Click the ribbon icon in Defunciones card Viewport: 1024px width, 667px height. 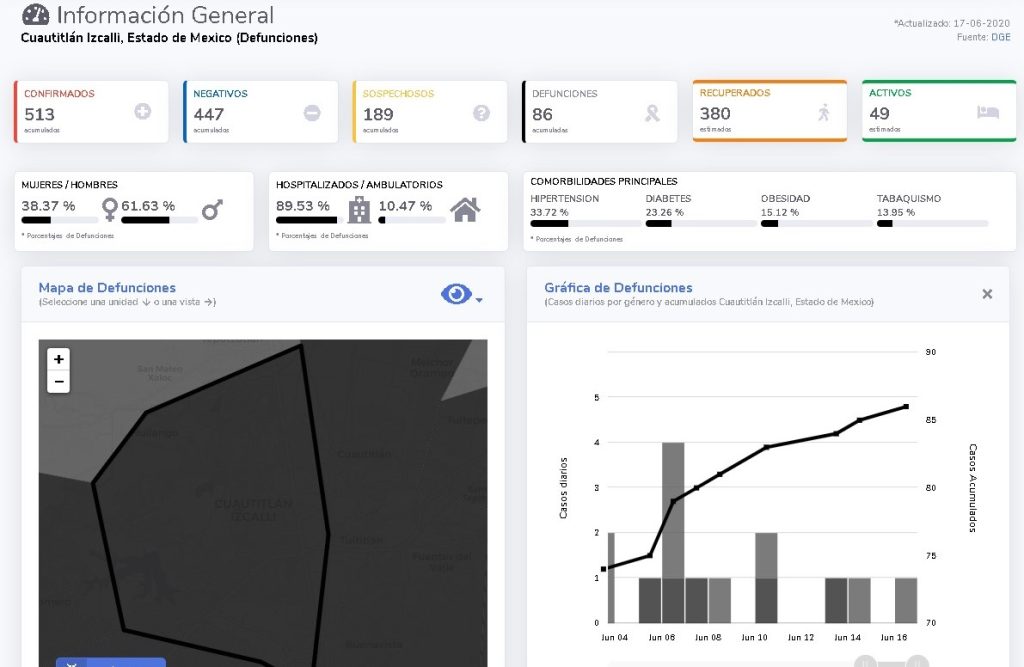pos(652,113)
